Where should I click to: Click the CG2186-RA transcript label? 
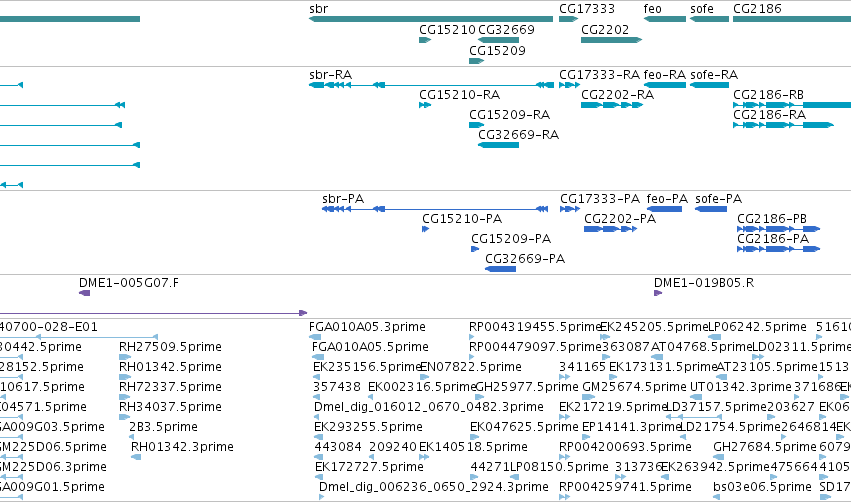769,115
